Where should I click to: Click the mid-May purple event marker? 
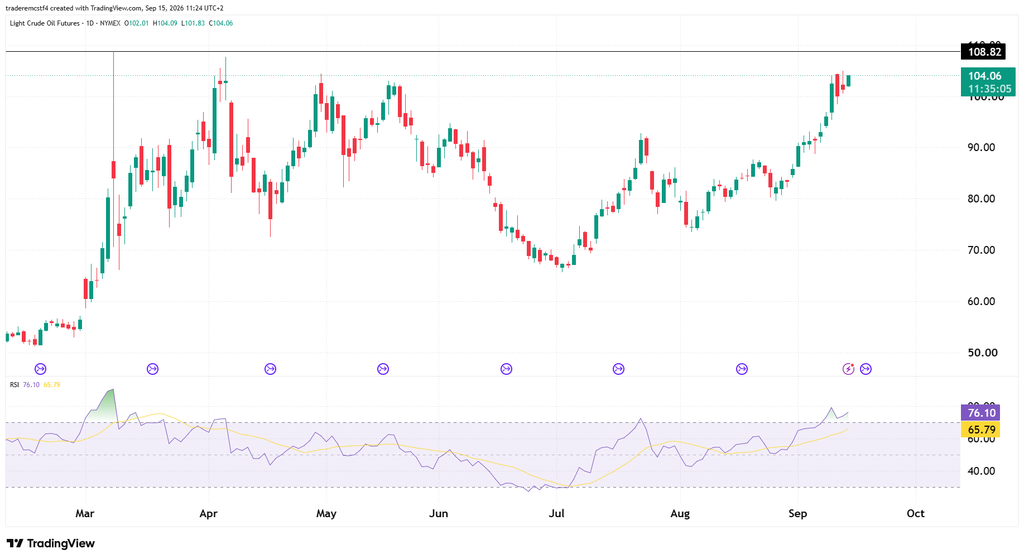tap(383, 369)
